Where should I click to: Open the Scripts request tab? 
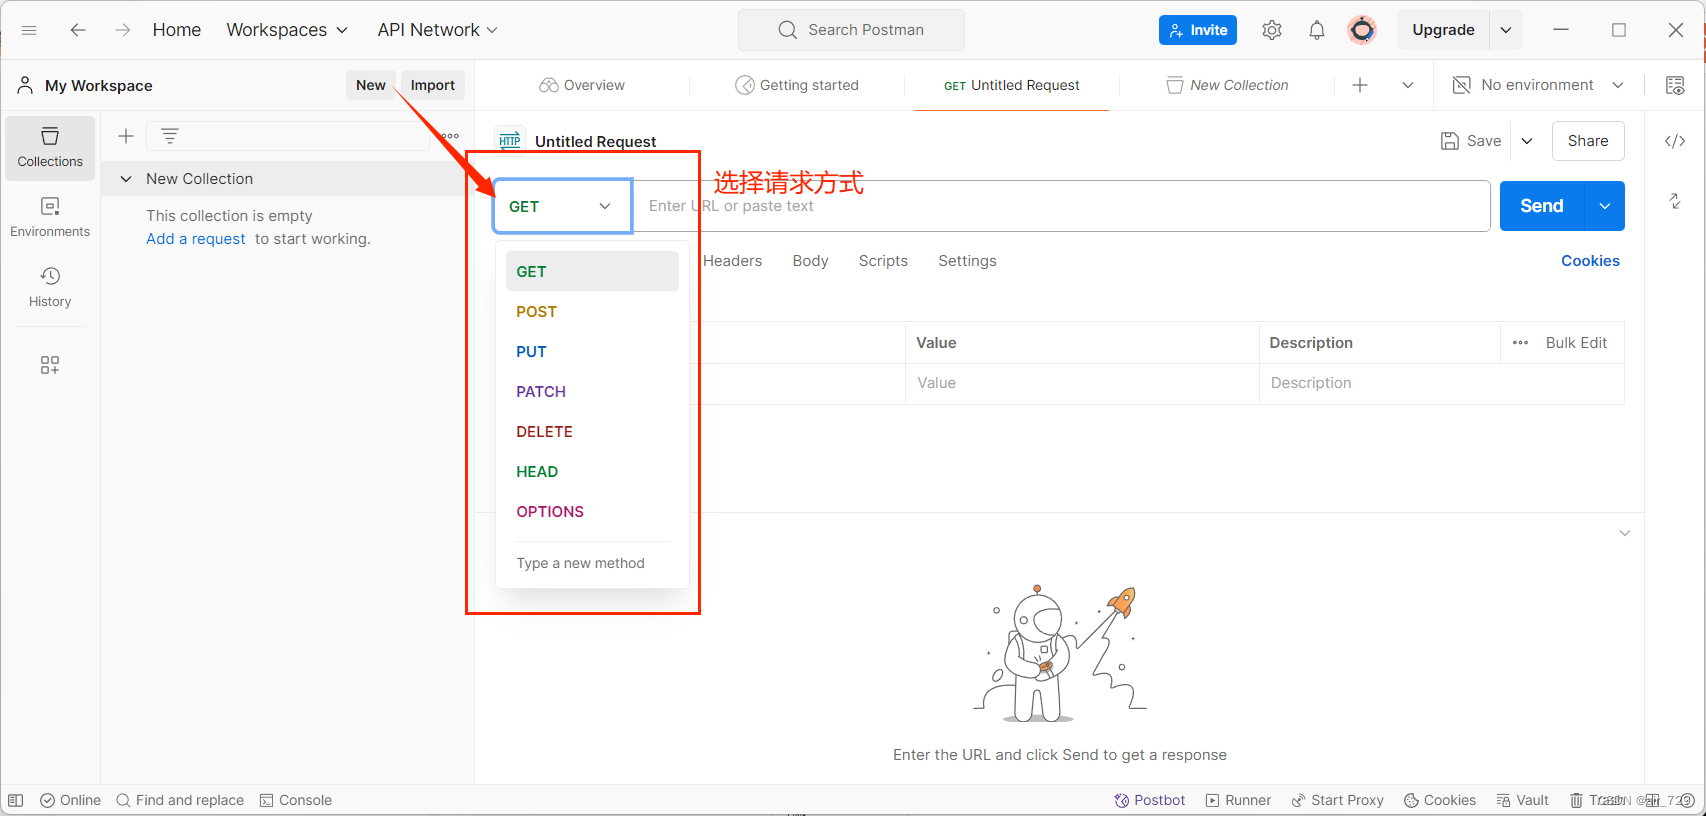pyautogui.click(x=883, y=261)
